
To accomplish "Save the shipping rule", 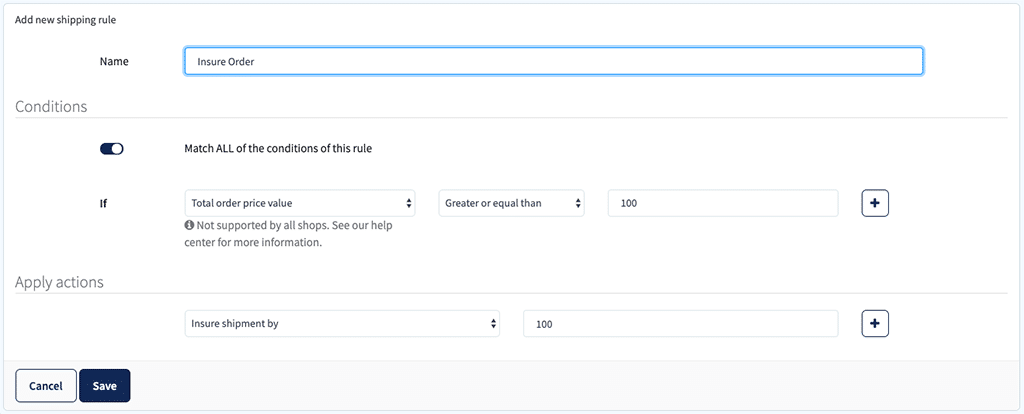I will (104, 385).
